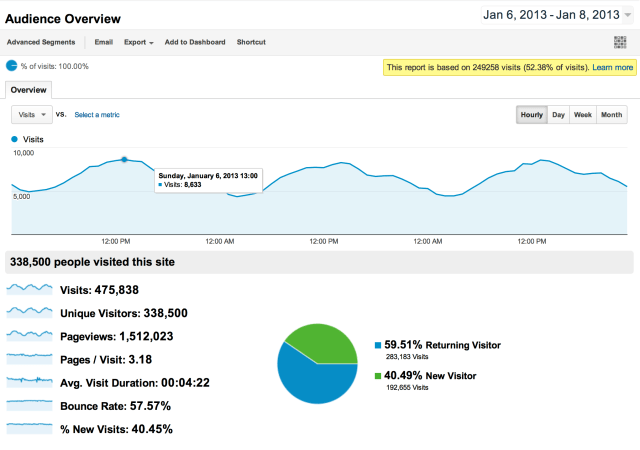Select the Overview tab

29,90
